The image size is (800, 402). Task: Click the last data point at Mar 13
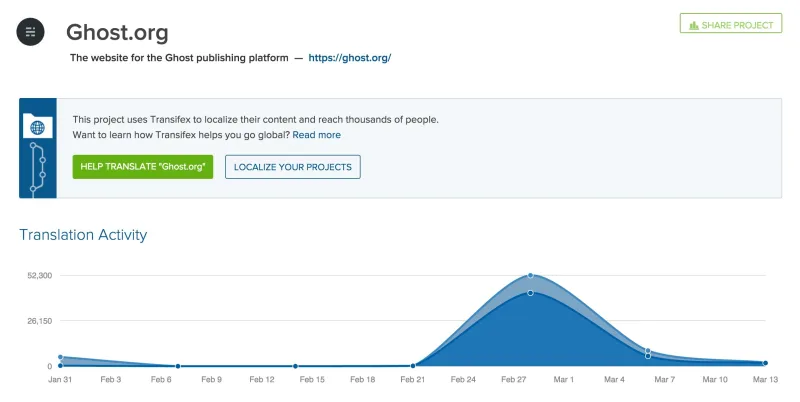[765, 363]
